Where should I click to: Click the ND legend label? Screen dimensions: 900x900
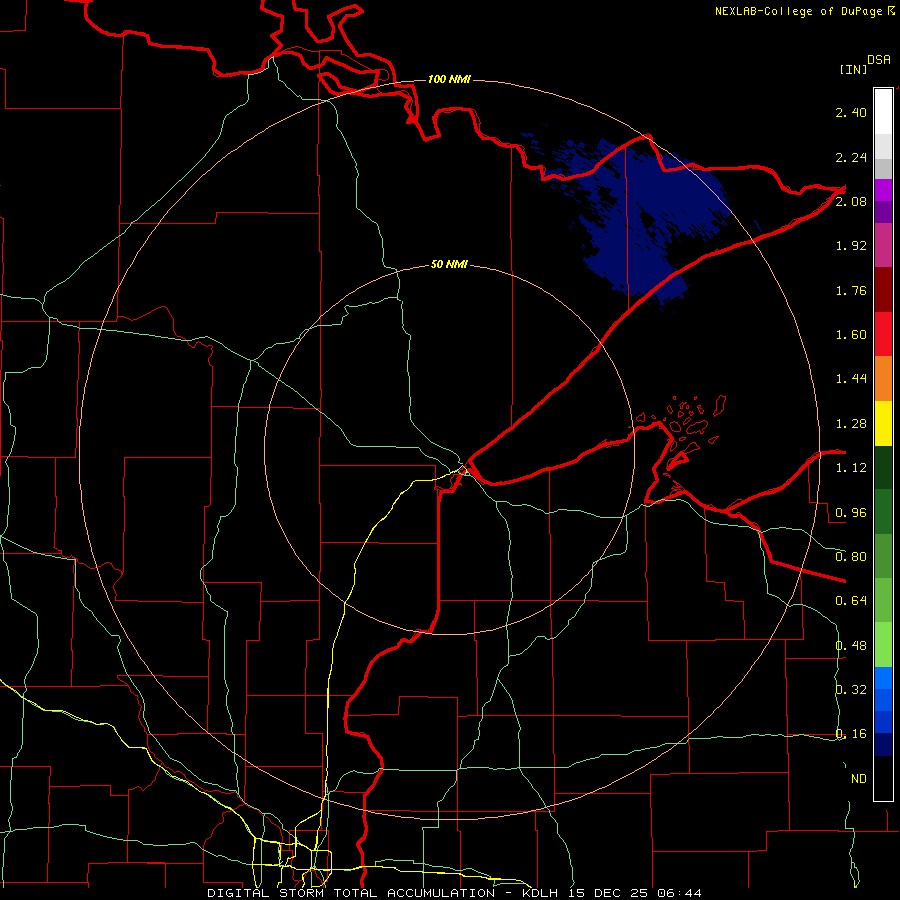859,779
